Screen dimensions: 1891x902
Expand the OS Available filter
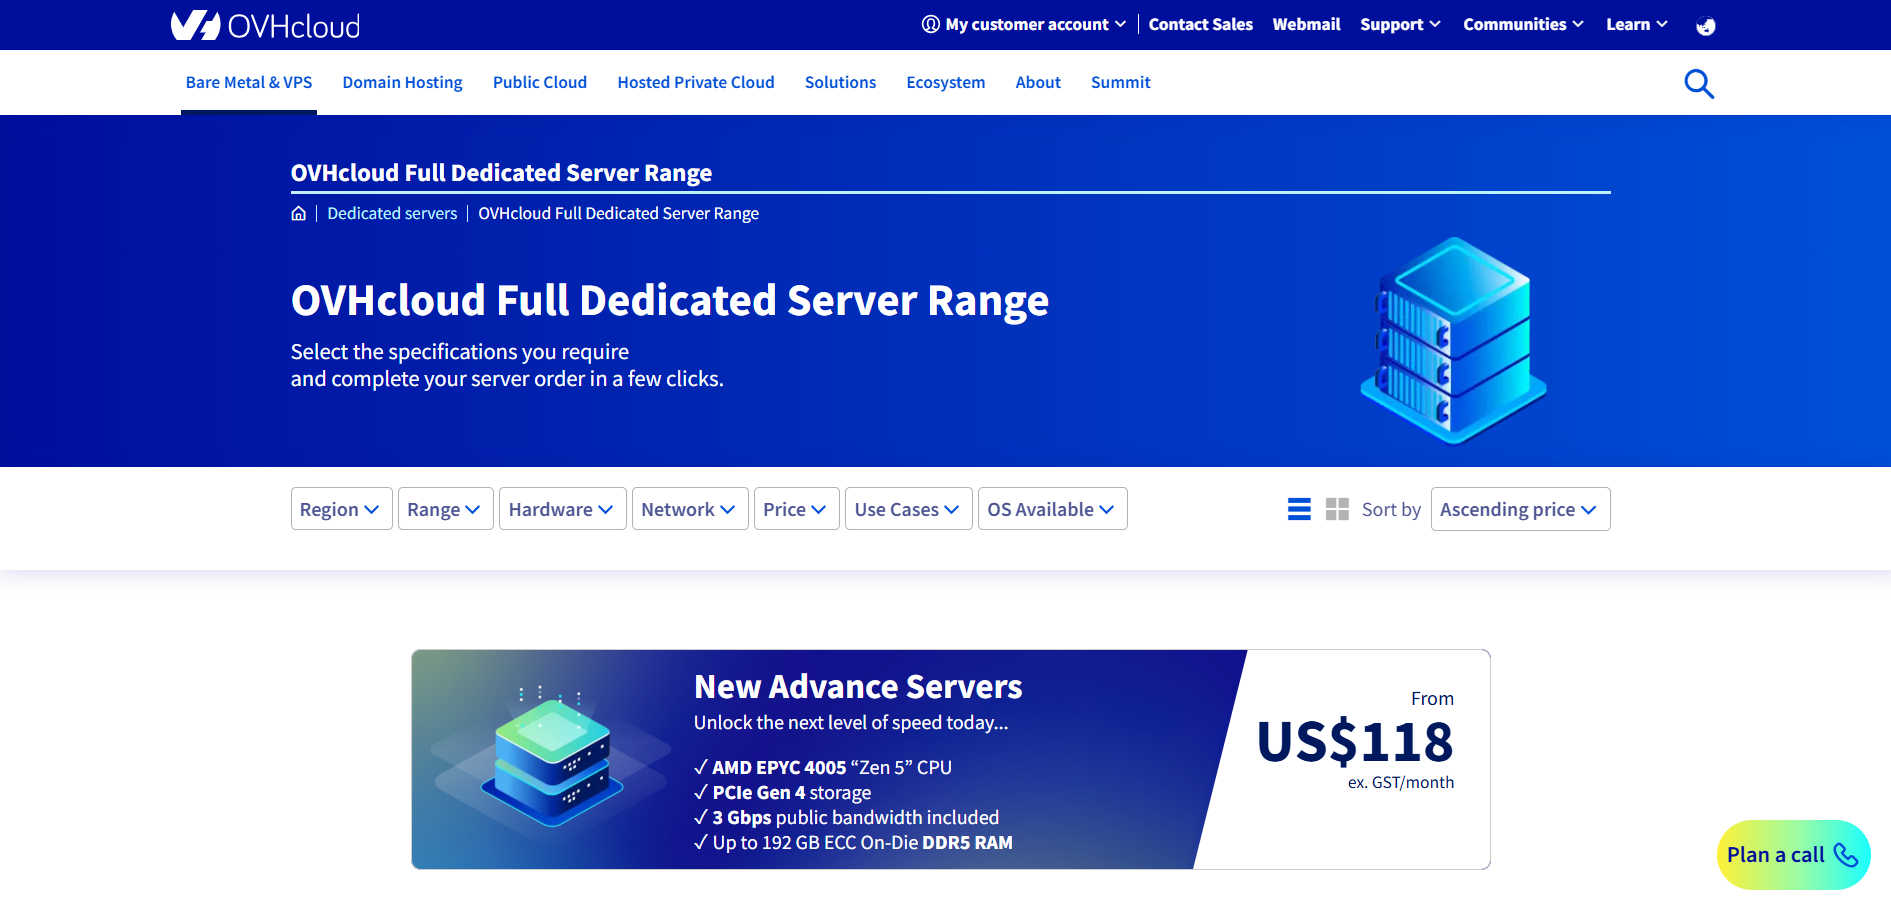(x=1052, y=509)
